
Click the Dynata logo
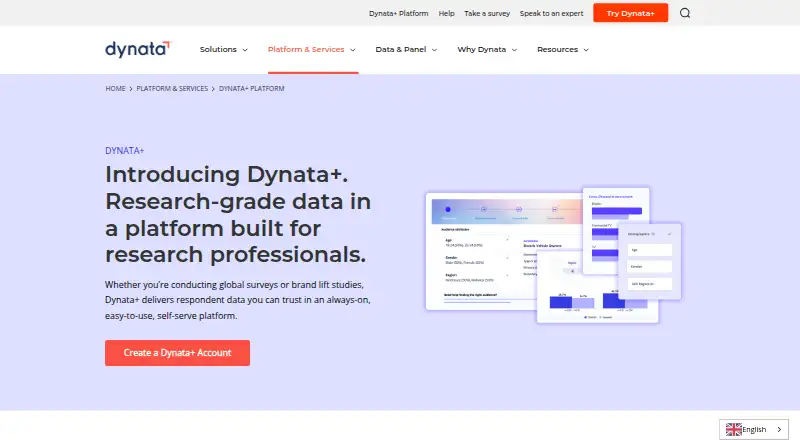(138, 49)
